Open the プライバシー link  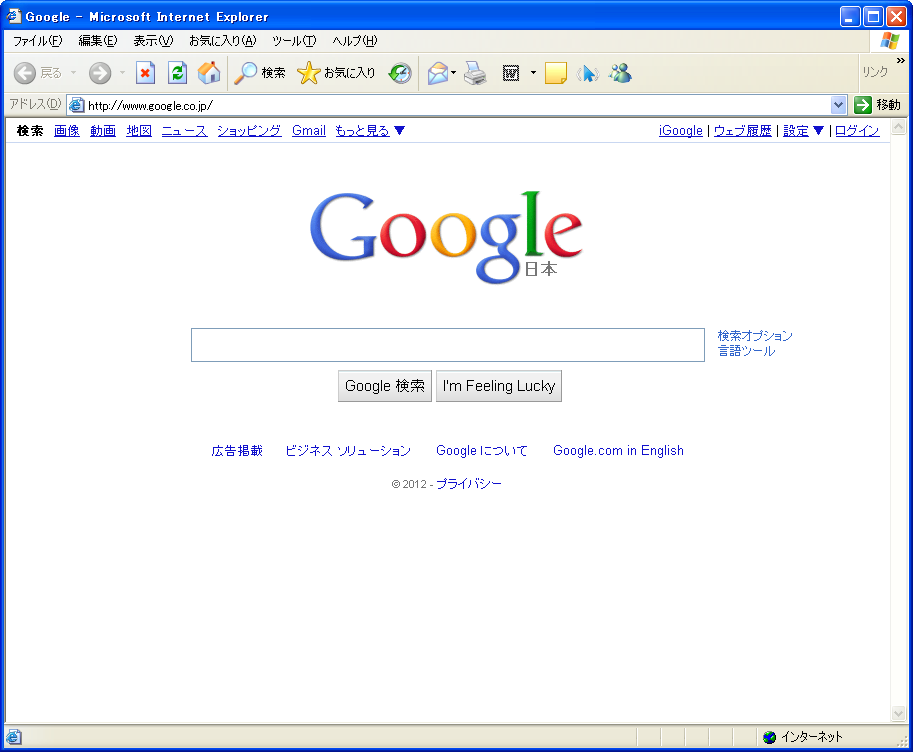pos(469,484)
